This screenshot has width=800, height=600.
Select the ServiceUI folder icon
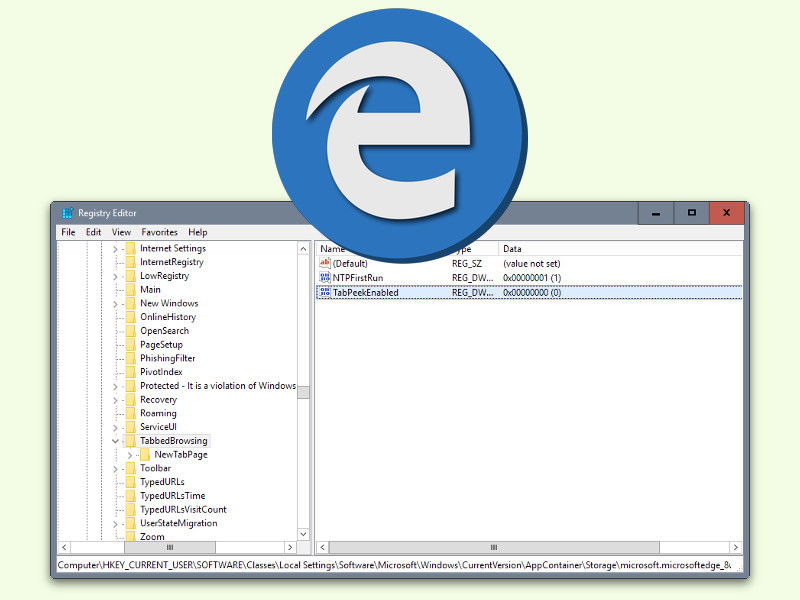coord(131,428)
